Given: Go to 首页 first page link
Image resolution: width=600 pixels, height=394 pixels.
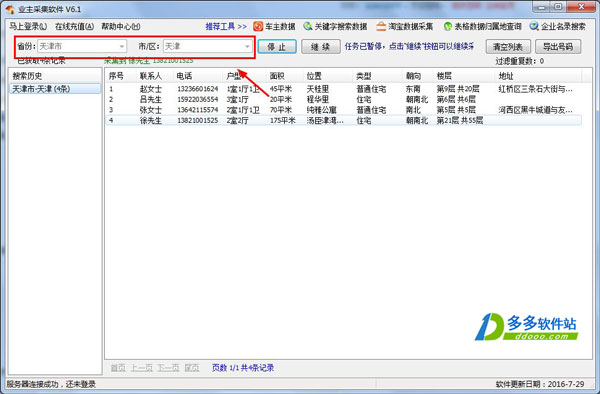Looking at the screenshot, I should 118,368.
